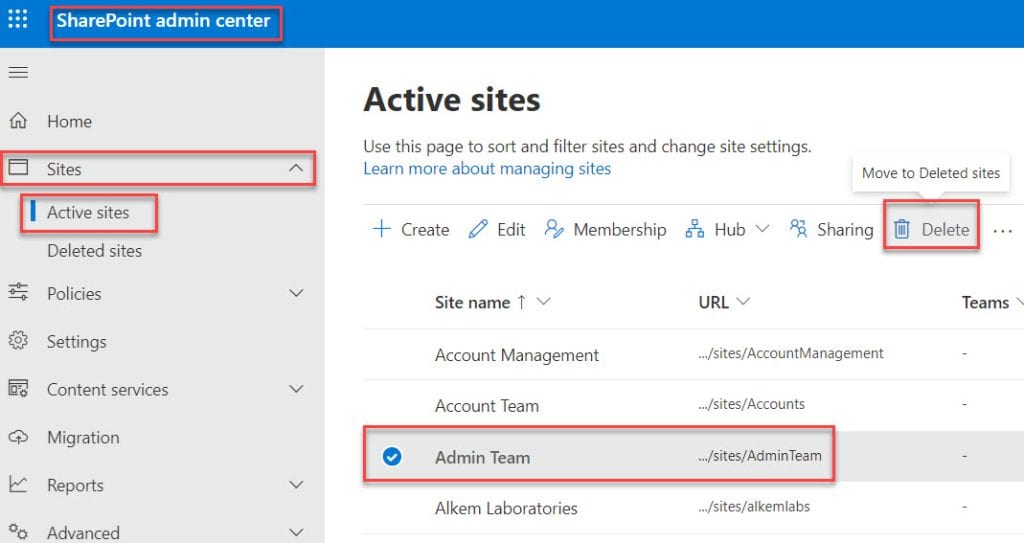Click the Create plus icon
This screenshot has height=543, width=1024.
[x=381, y=229]
